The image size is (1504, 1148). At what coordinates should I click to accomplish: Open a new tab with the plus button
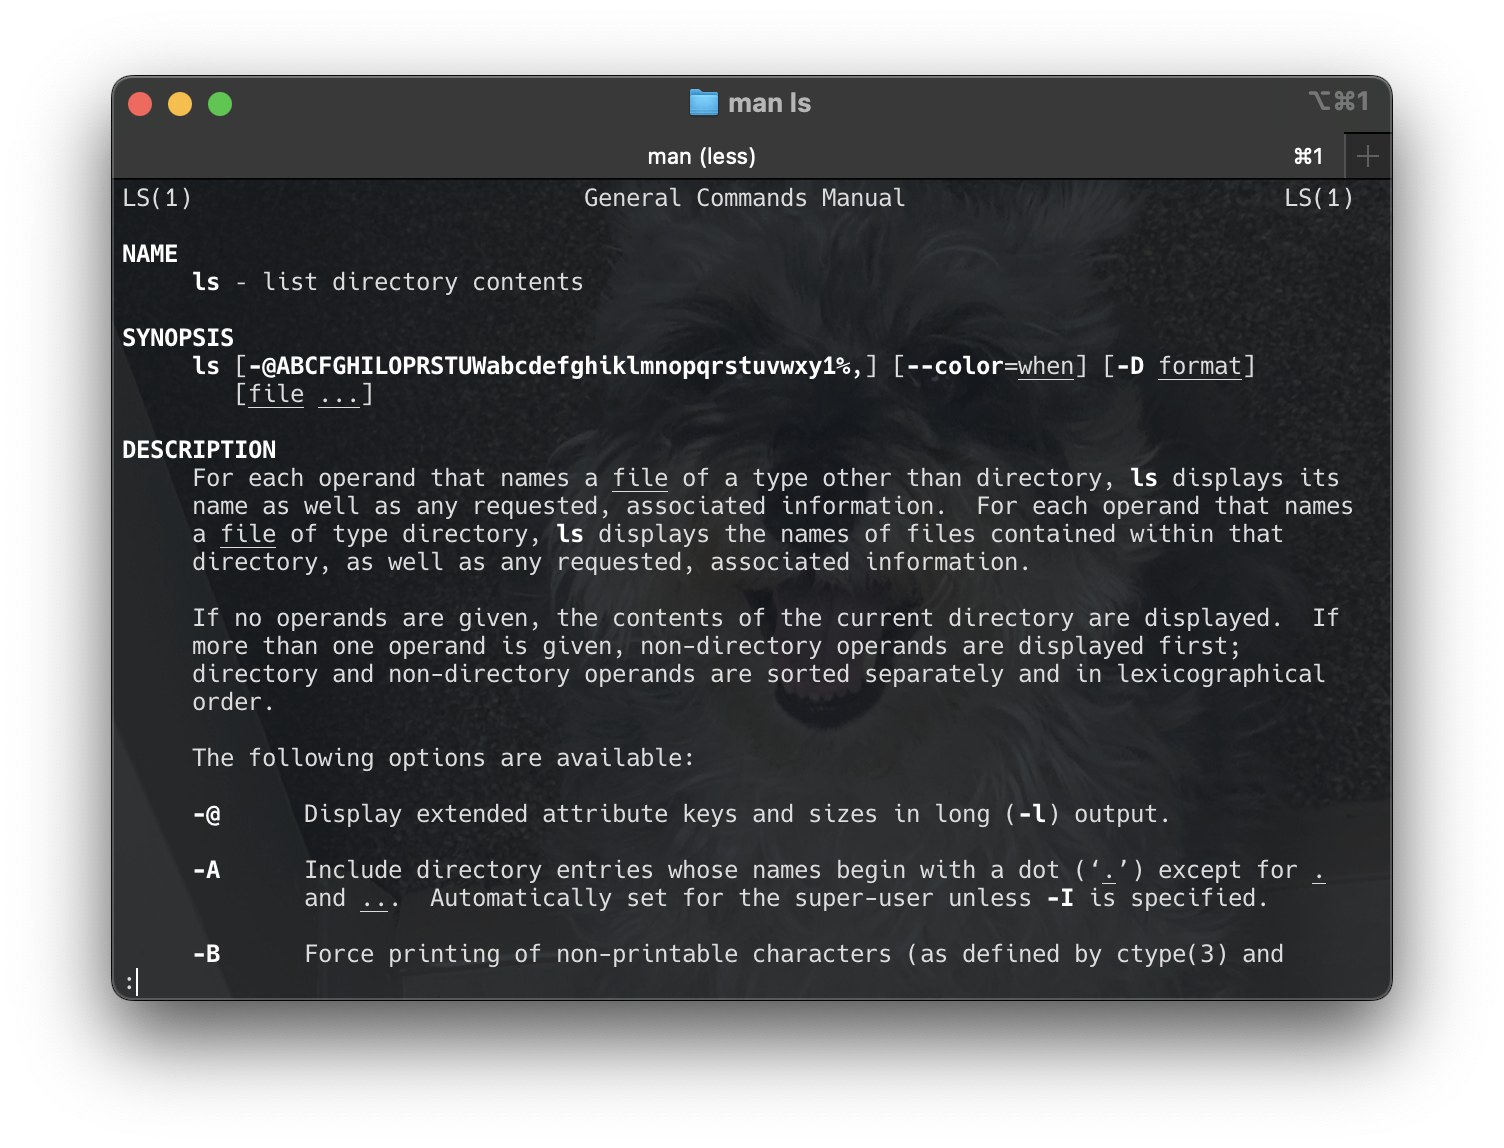[1367, 156]
